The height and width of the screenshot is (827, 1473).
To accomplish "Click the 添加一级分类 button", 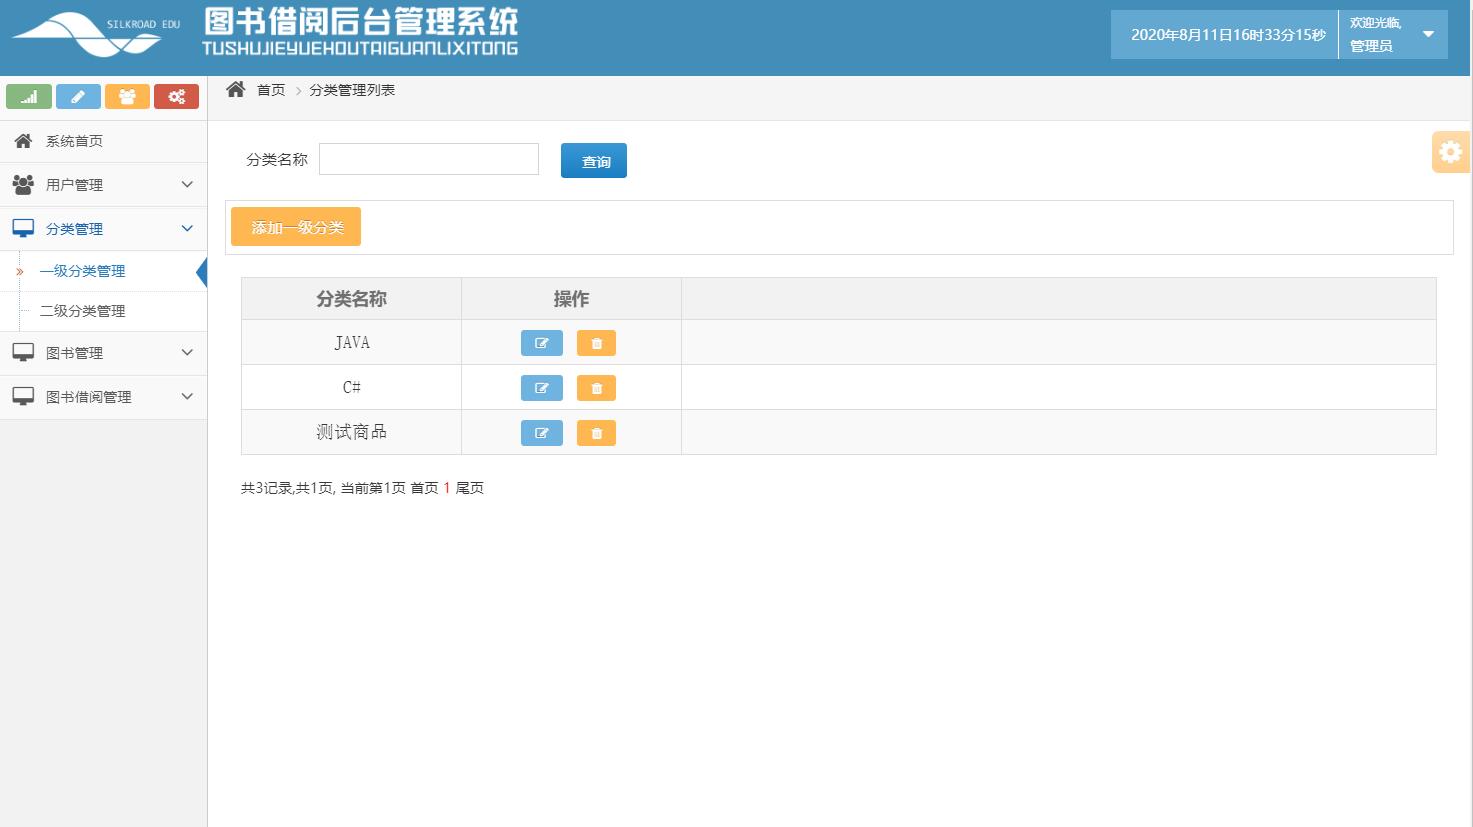I will tap(296, 227).
